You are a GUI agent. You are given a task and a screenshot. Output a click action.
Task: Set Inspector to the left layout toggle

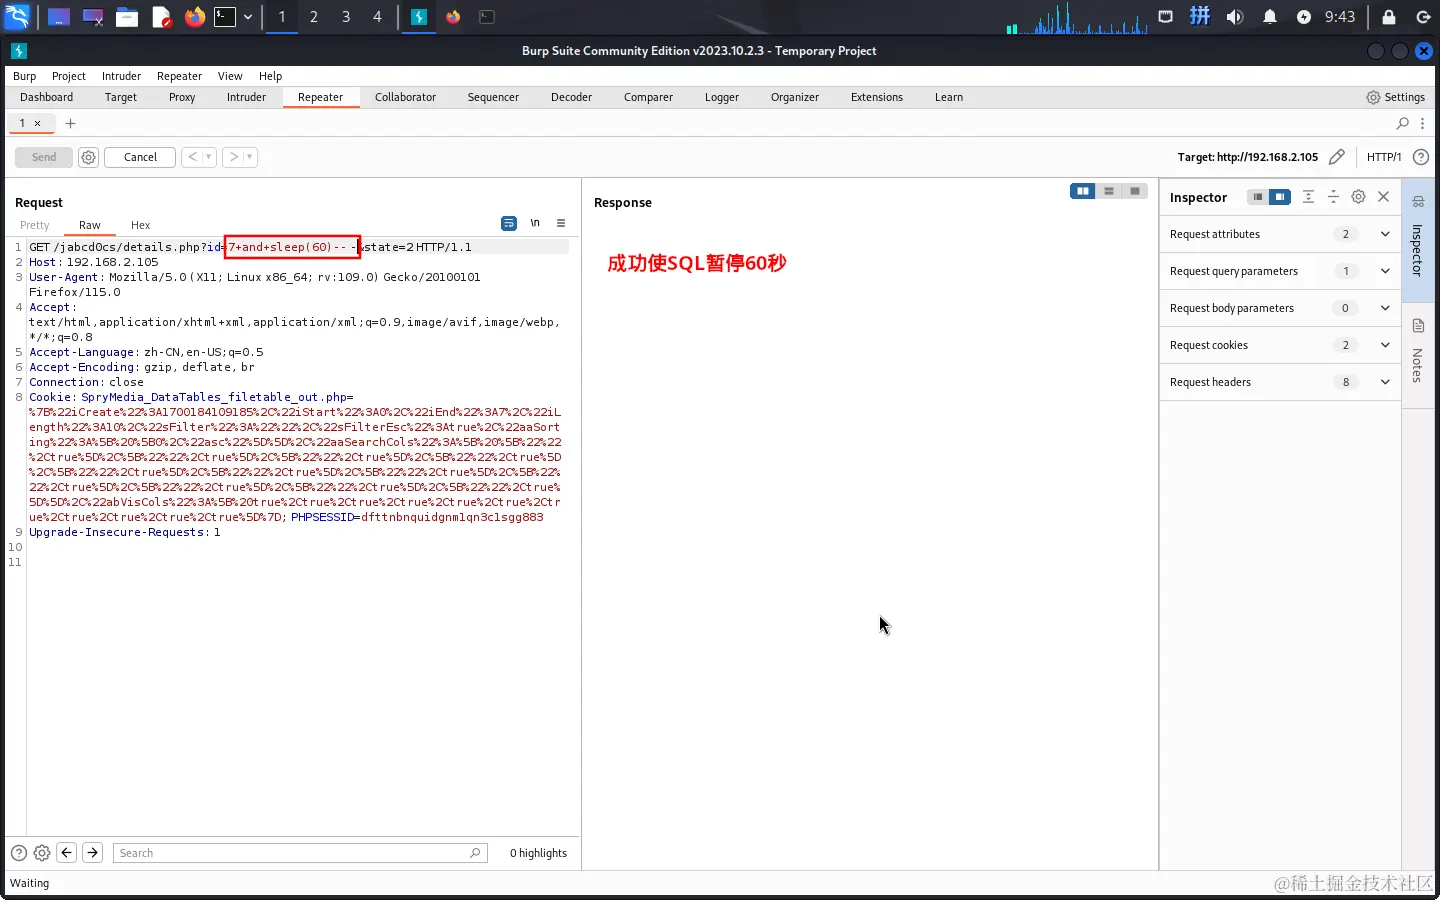(x=1258, y=197)
